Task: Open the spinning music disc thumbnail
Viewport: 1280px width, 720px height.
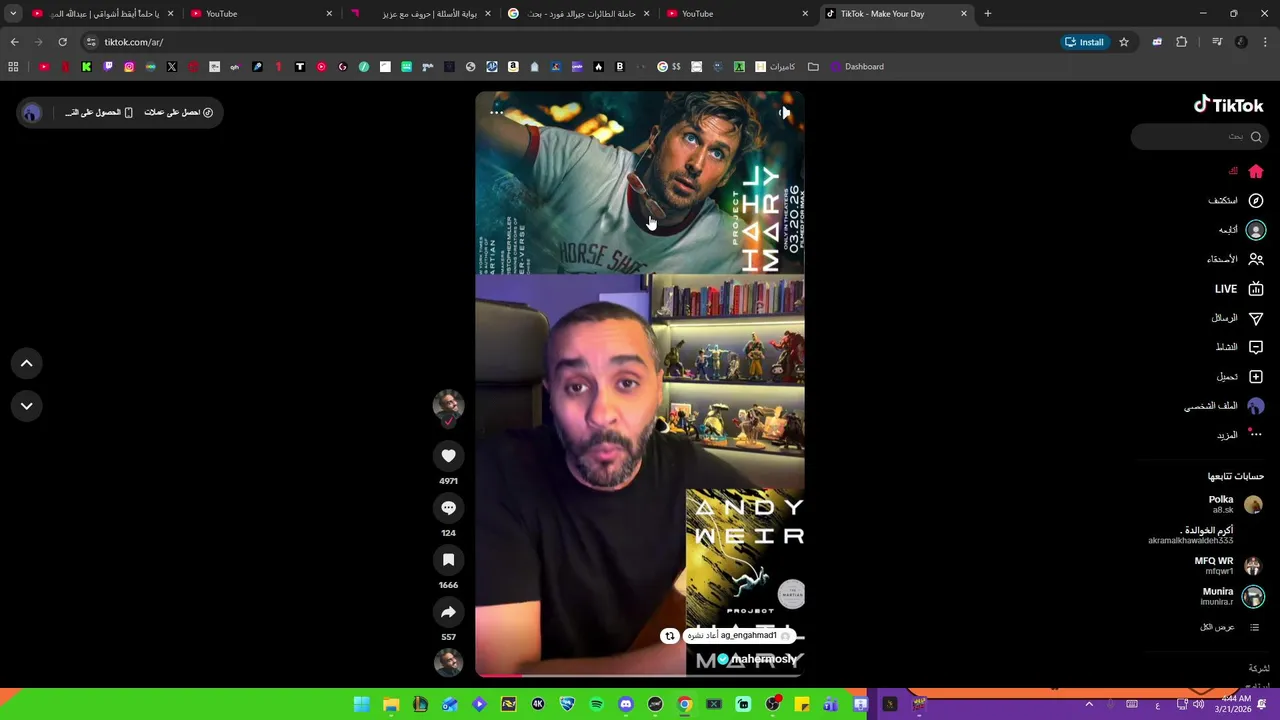Action: tap(448, 662)
